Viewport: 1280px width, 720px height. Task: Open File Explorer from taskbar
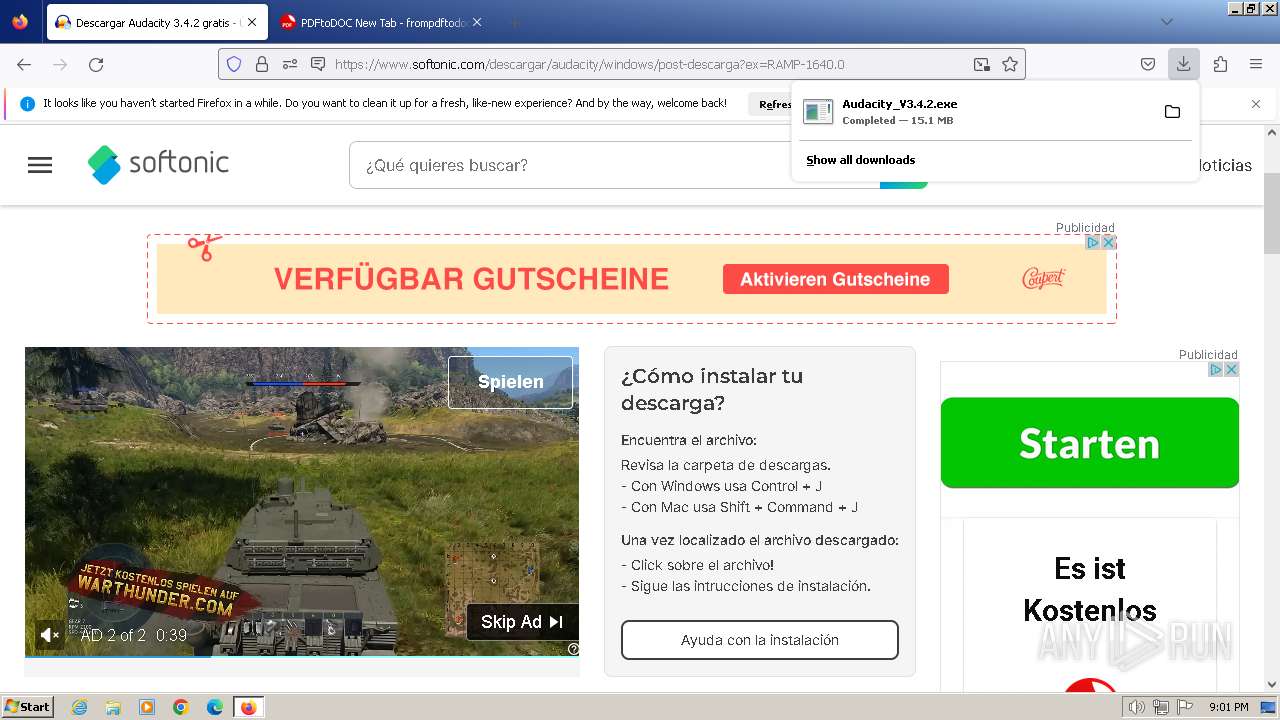pos(113,707)
